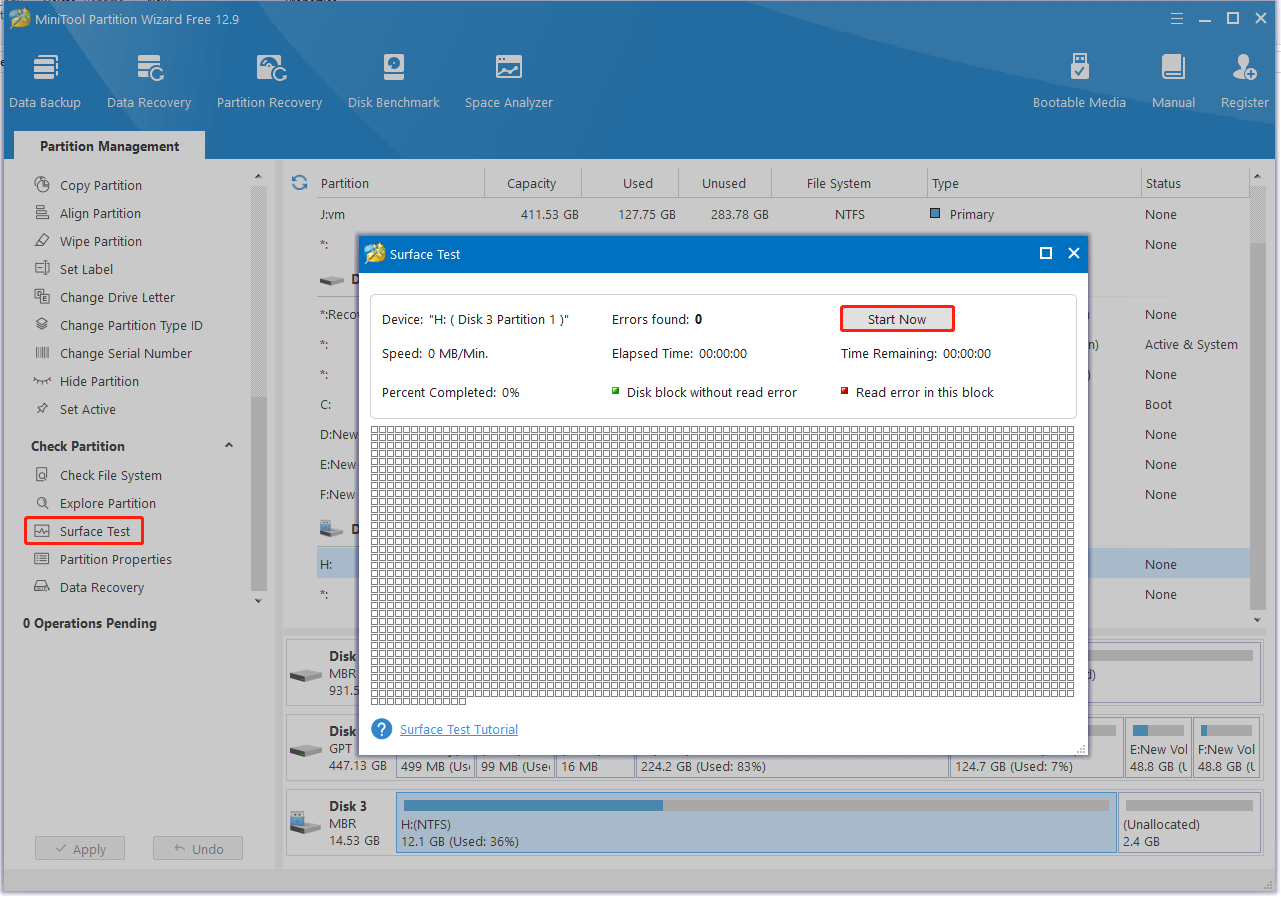Select Unallocated 2.4 GB block on Disk 3
This screenshot has height=897, width=1281.
coord(1188,821)
